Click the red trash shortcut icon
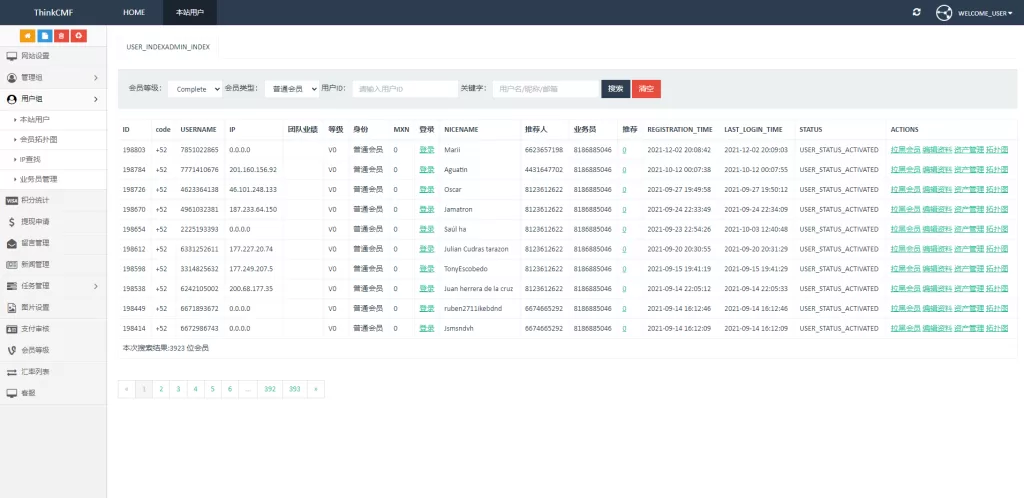This screenshot has height=498, width=1024. [61, 36]
